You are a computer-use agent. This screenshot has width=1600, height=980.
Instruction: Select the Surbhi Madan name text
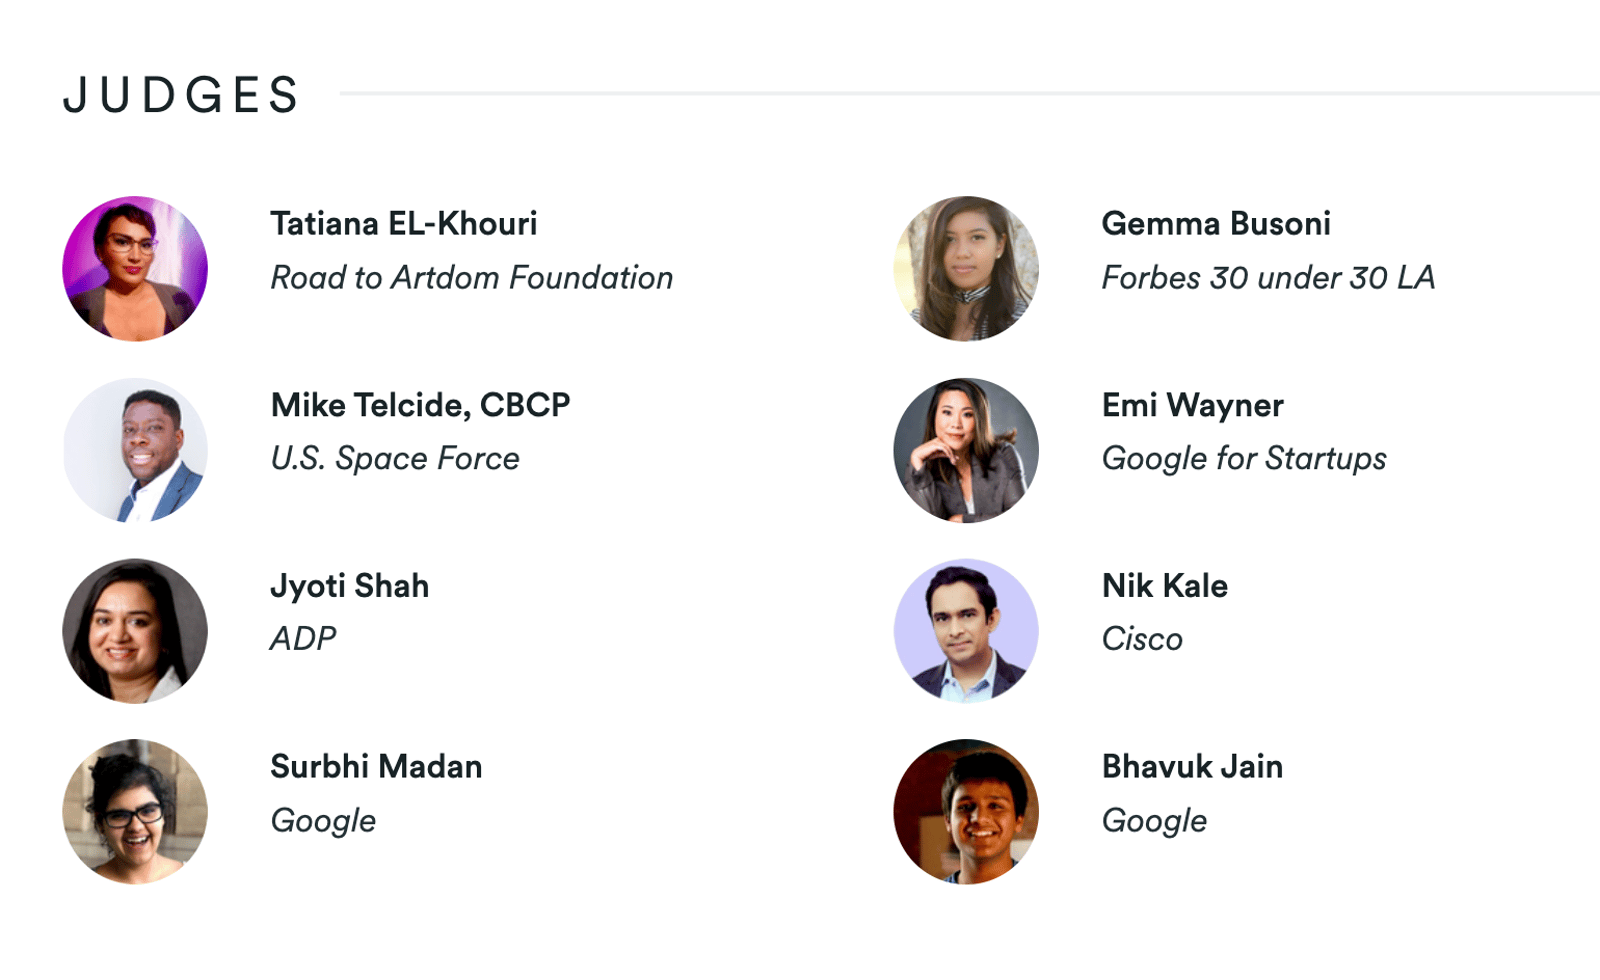point(376,767)
